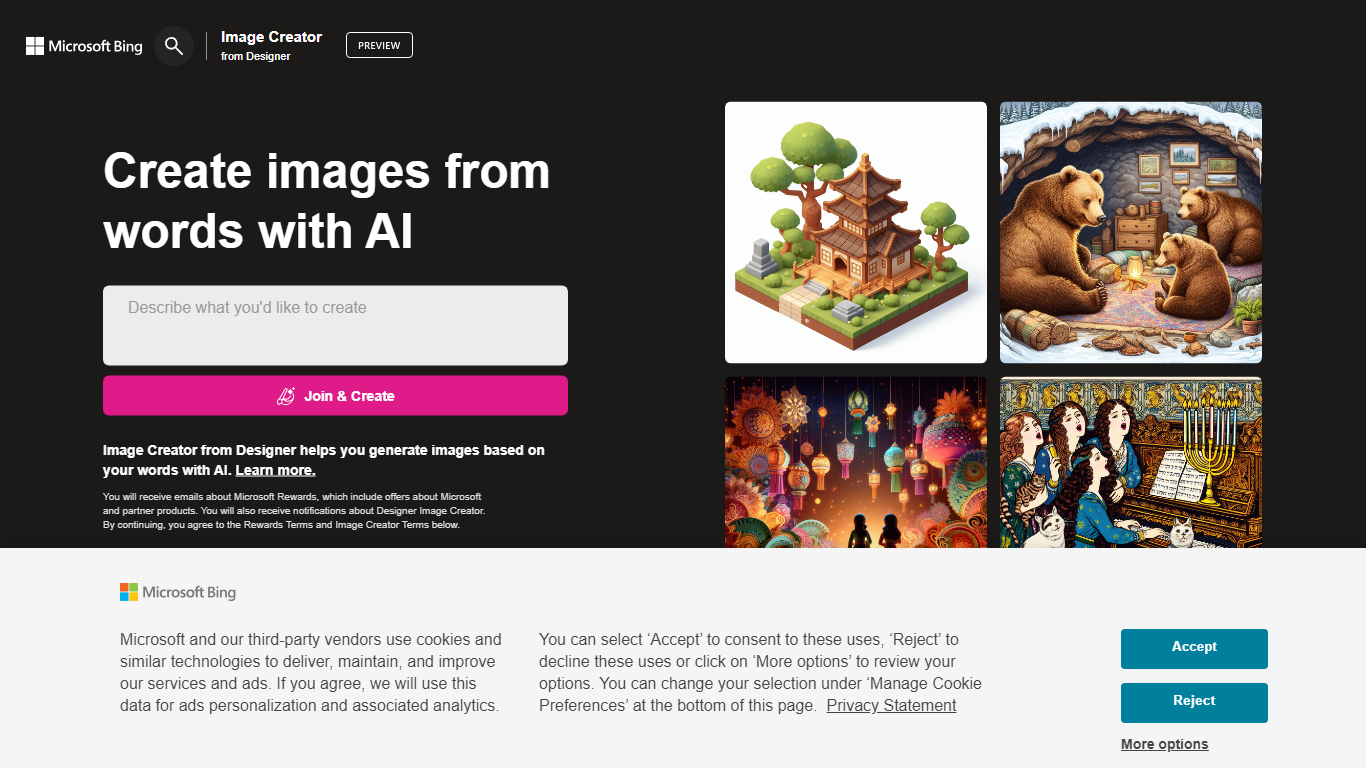Open the colorful lanterns festival image

pyautogui.click(x=856, y=462)
